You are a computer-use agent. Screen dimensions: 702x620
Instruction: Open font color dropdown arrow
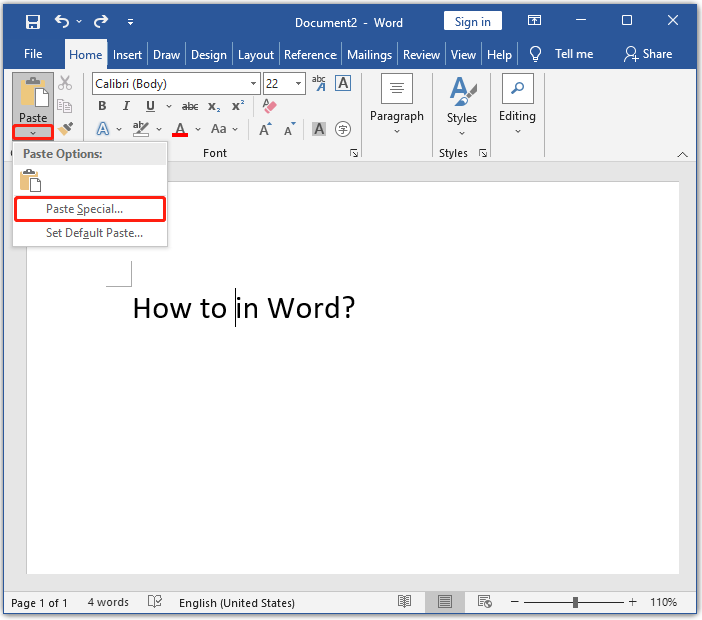click(x=198, y=129)
